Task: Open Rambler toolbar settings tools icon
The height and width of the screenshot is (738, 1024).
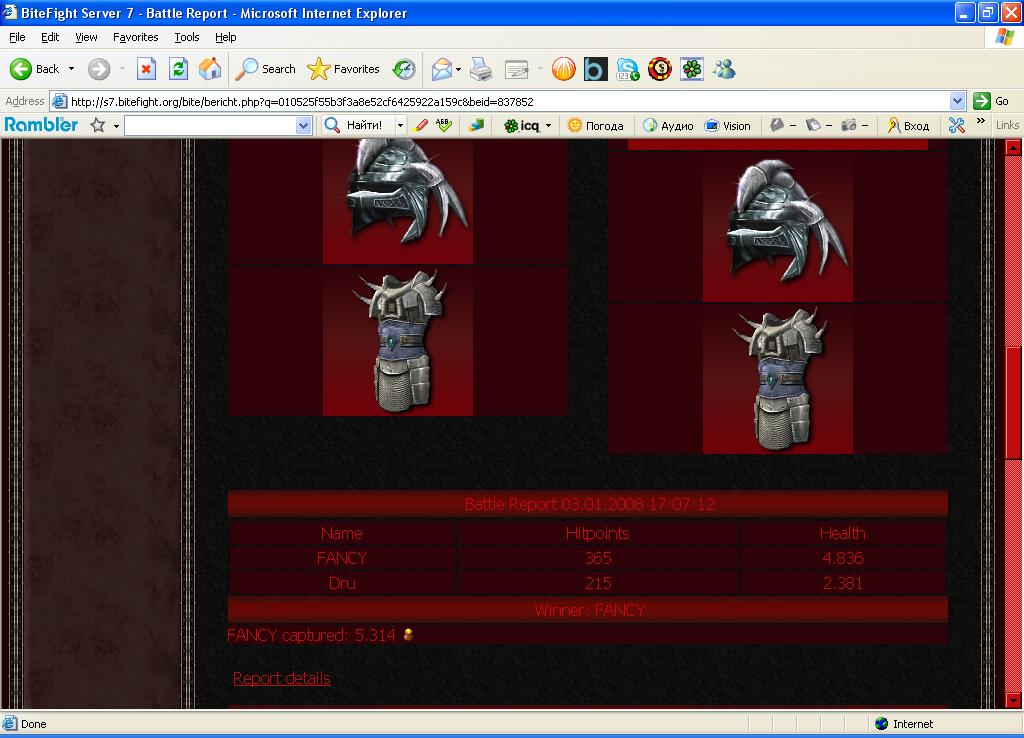Action: tap(957, 125)
